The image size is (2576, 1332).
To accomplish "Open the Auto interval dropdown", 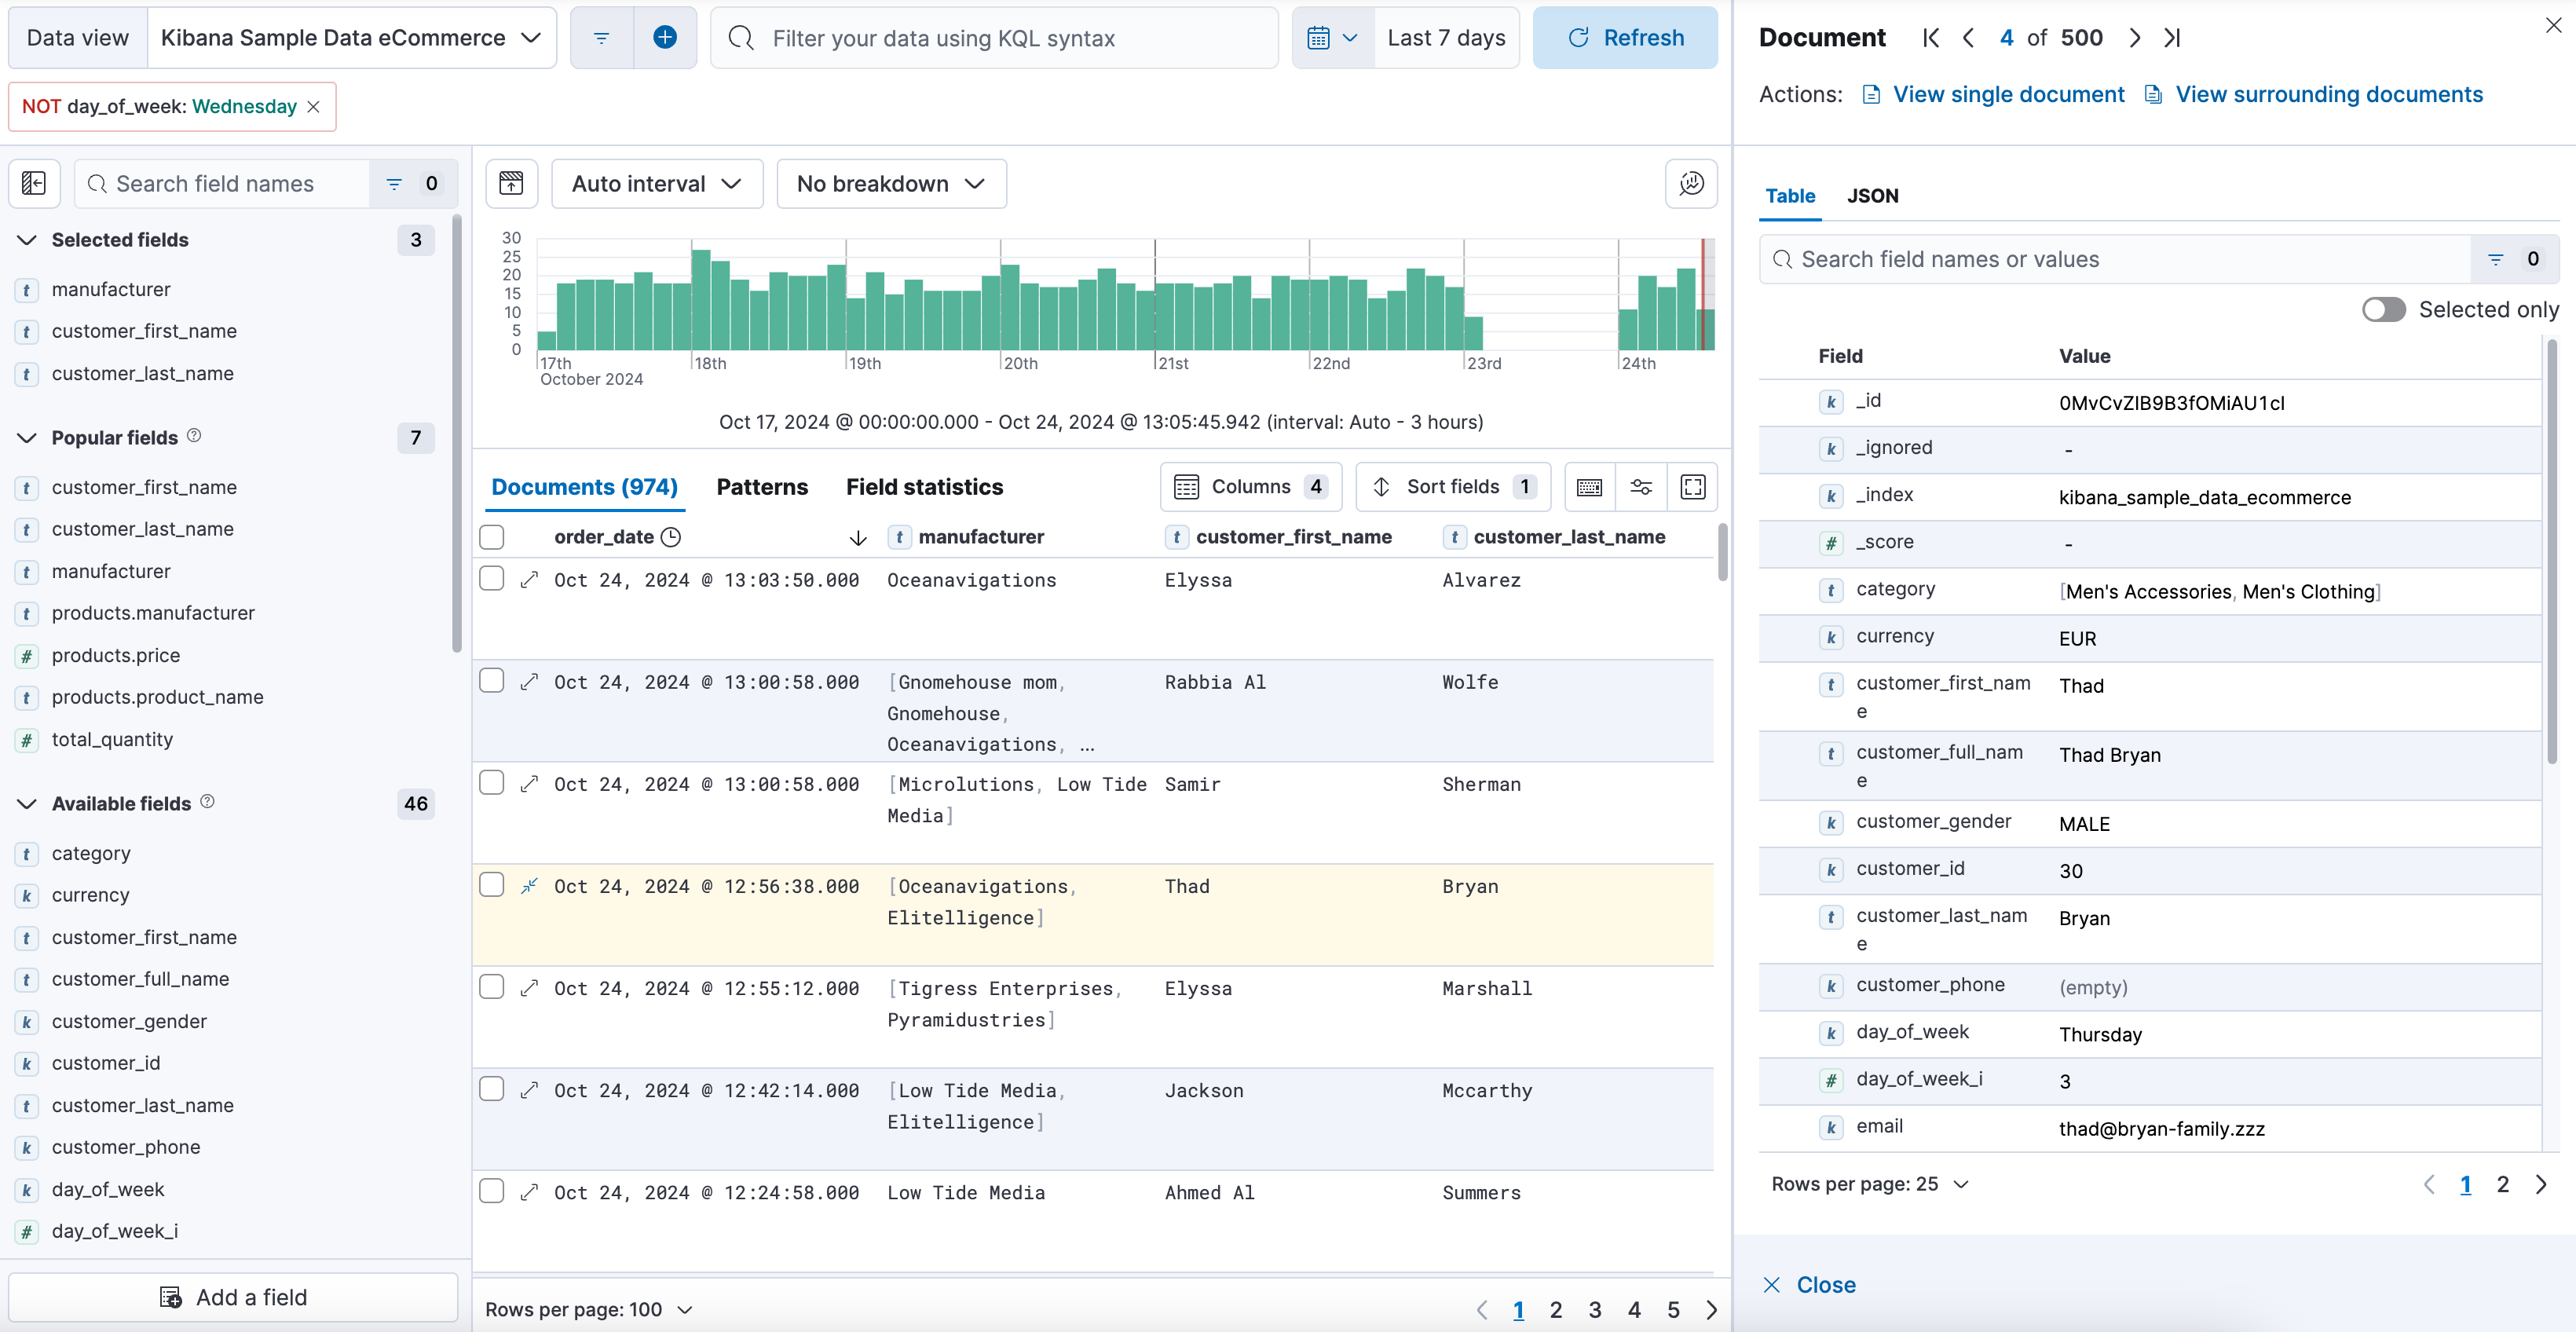I will point(656,183).
